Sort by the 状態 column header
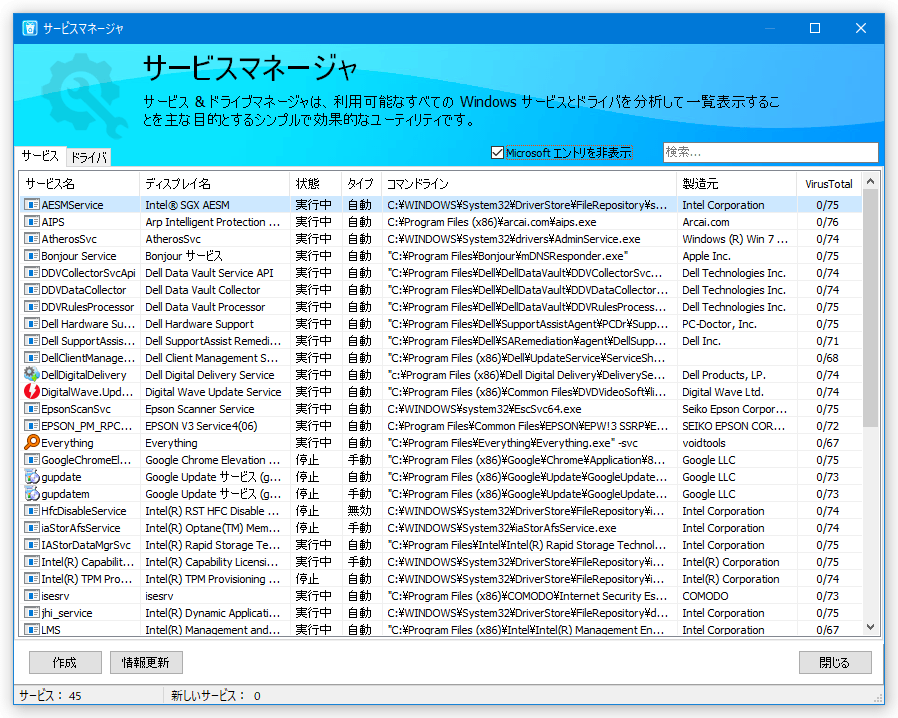This screenshot has width=898, height=718. (x=316, y=184)
